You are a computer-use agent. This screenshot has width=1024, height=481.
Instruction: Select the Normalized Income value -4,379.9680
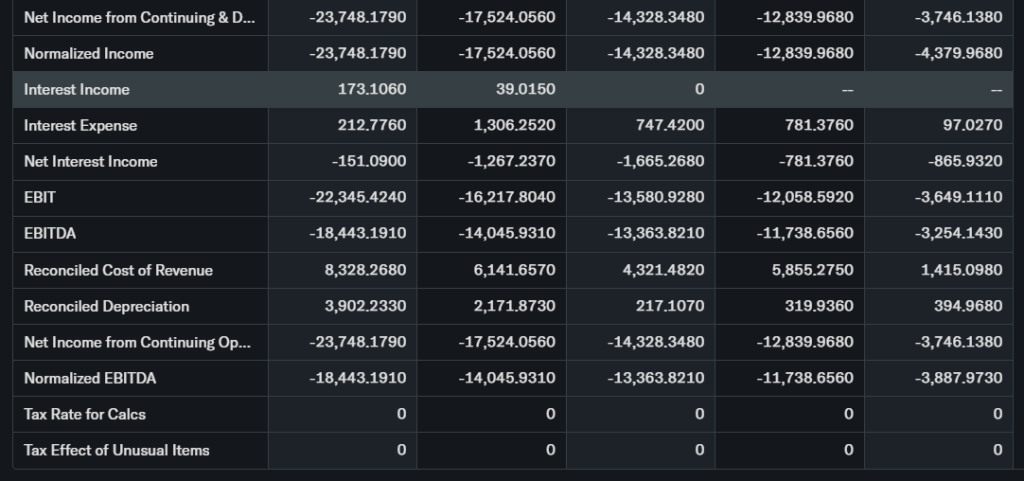pyautogui.click(x=958, y=53)
